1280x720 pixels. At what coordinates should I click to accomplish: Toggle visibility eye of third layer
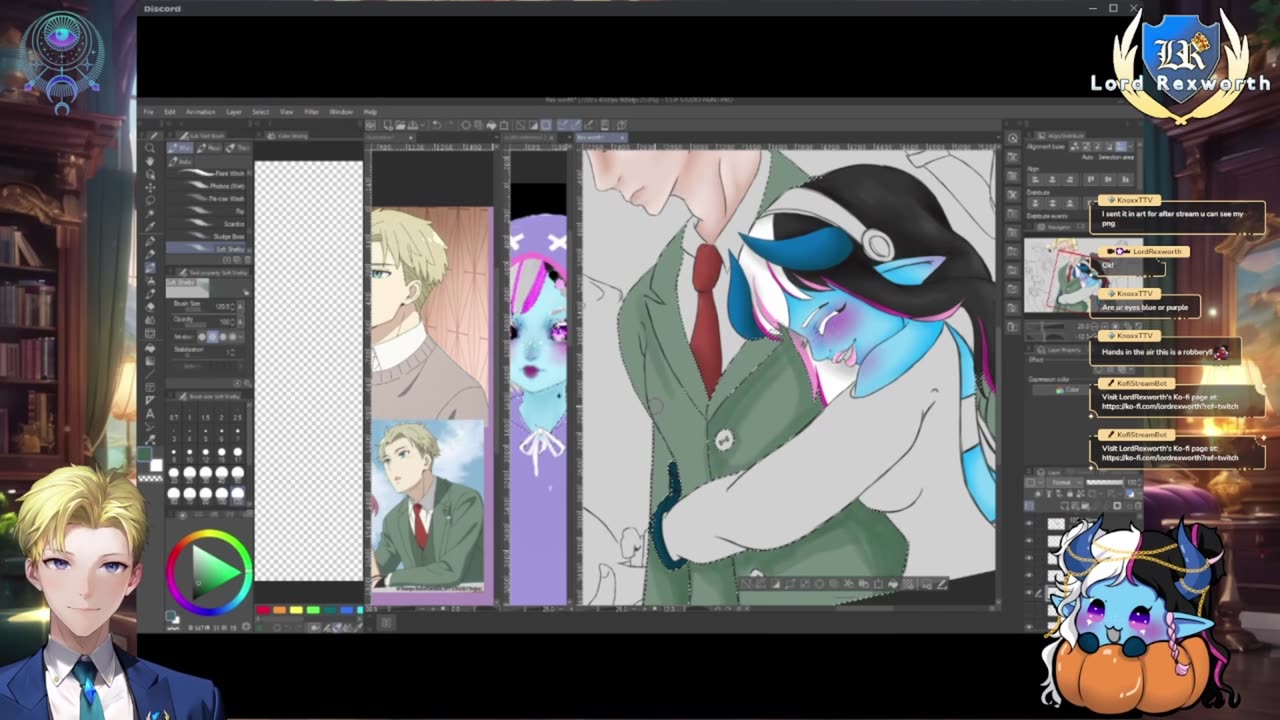tap(1029, 557)
